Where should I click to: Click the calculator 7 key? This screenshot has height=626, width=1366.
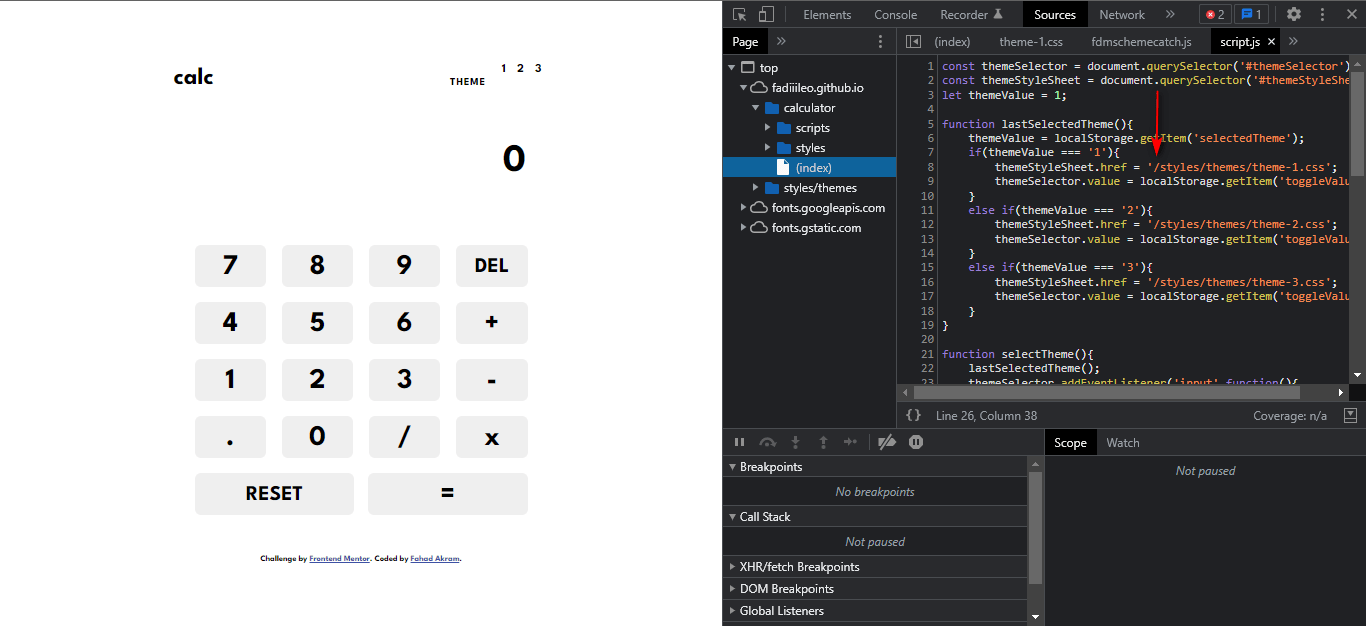pyautogui.click(x=230, y=266)
